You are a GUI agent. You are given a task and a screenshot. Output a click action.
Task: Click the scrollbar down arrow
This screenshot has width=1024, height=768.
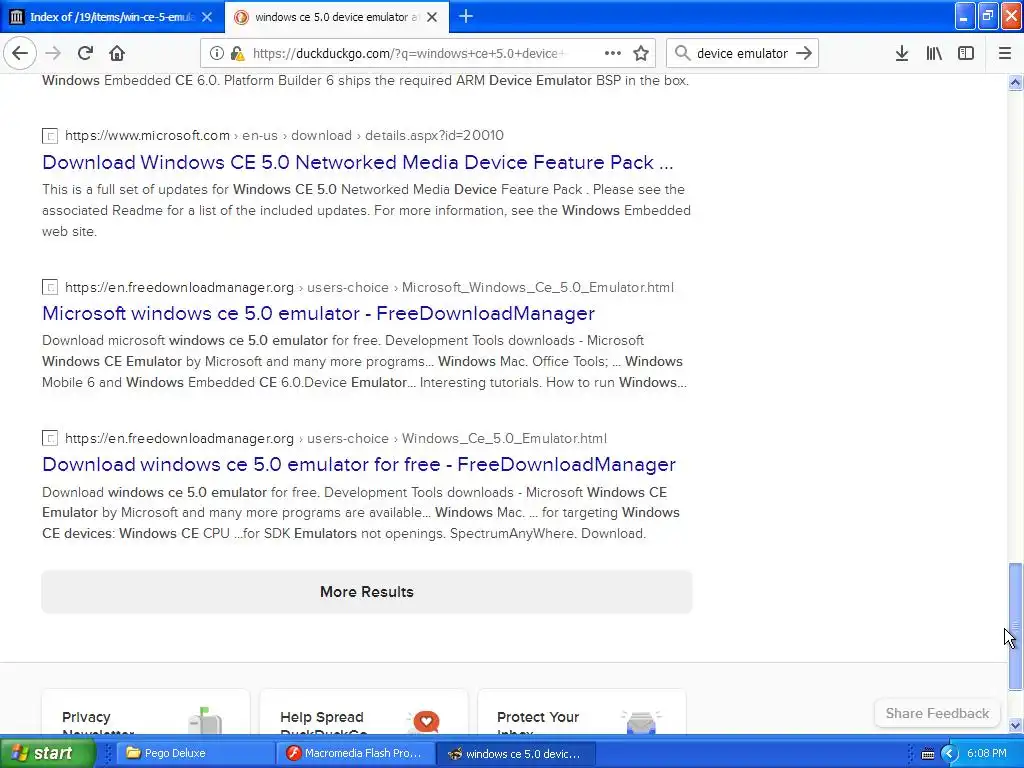[1015, 725]
